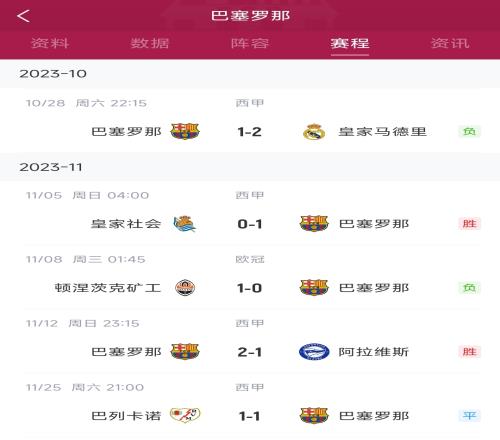Click the 顿涅茨克矿工 team name
The width and height of the screenshot is (500, 440).
[x=108, y=288]
